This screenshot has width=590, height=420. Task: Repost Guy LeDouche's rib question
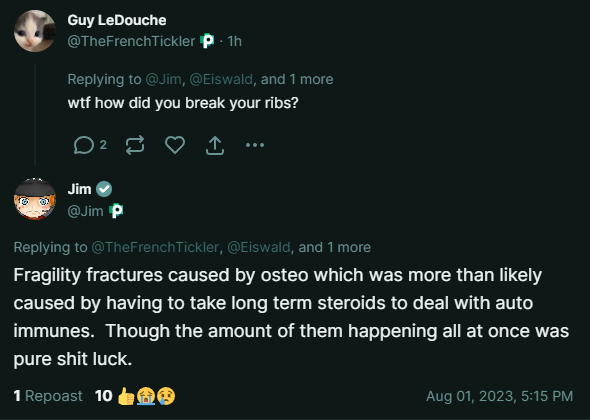(x=135, y=145)
